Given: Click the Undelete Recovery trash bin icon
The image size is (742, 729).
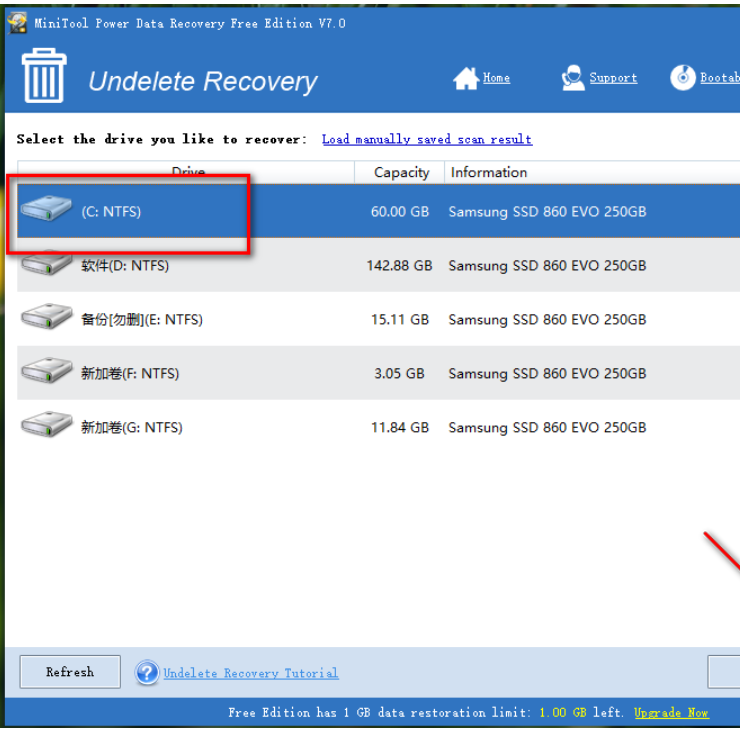Looking at the screenshot, I should click(44, 76).
